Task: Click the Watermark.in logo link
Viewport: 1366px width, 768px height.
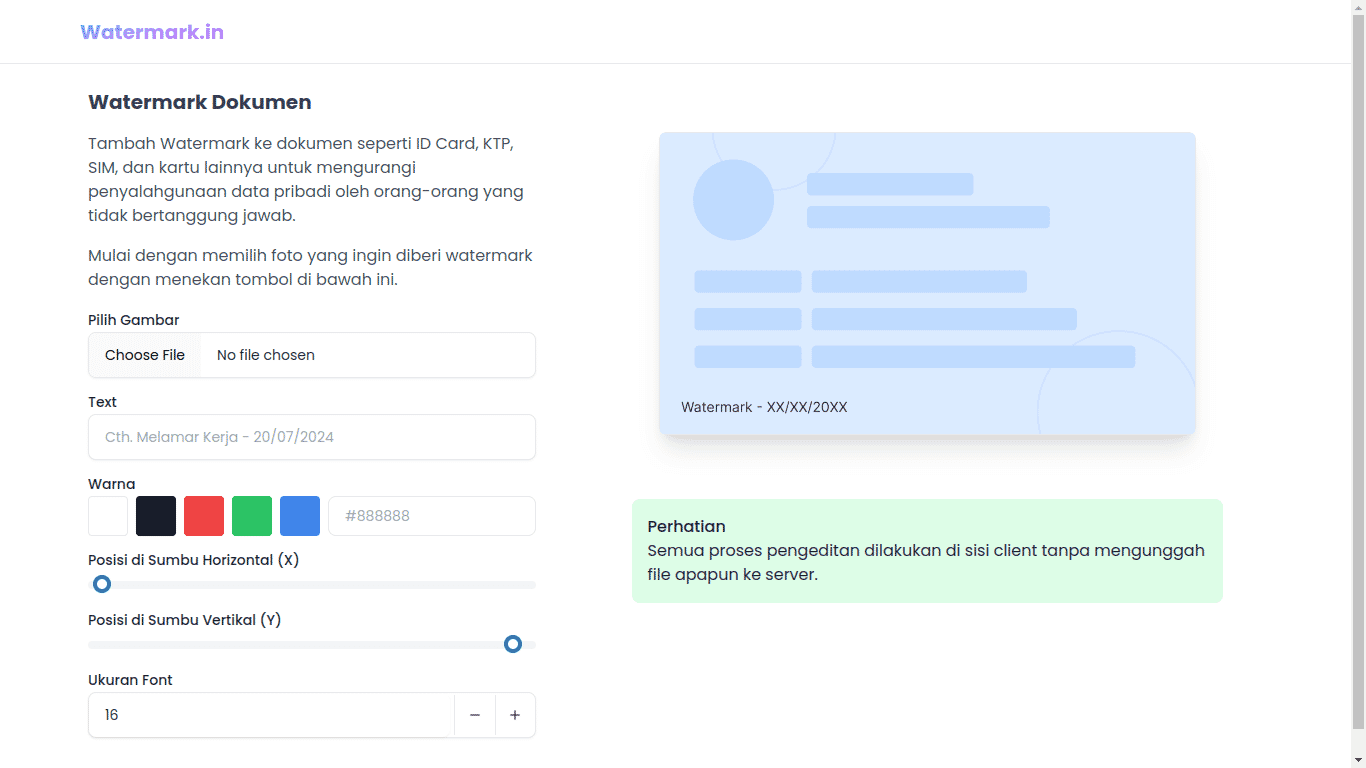Action: point(152,32)
